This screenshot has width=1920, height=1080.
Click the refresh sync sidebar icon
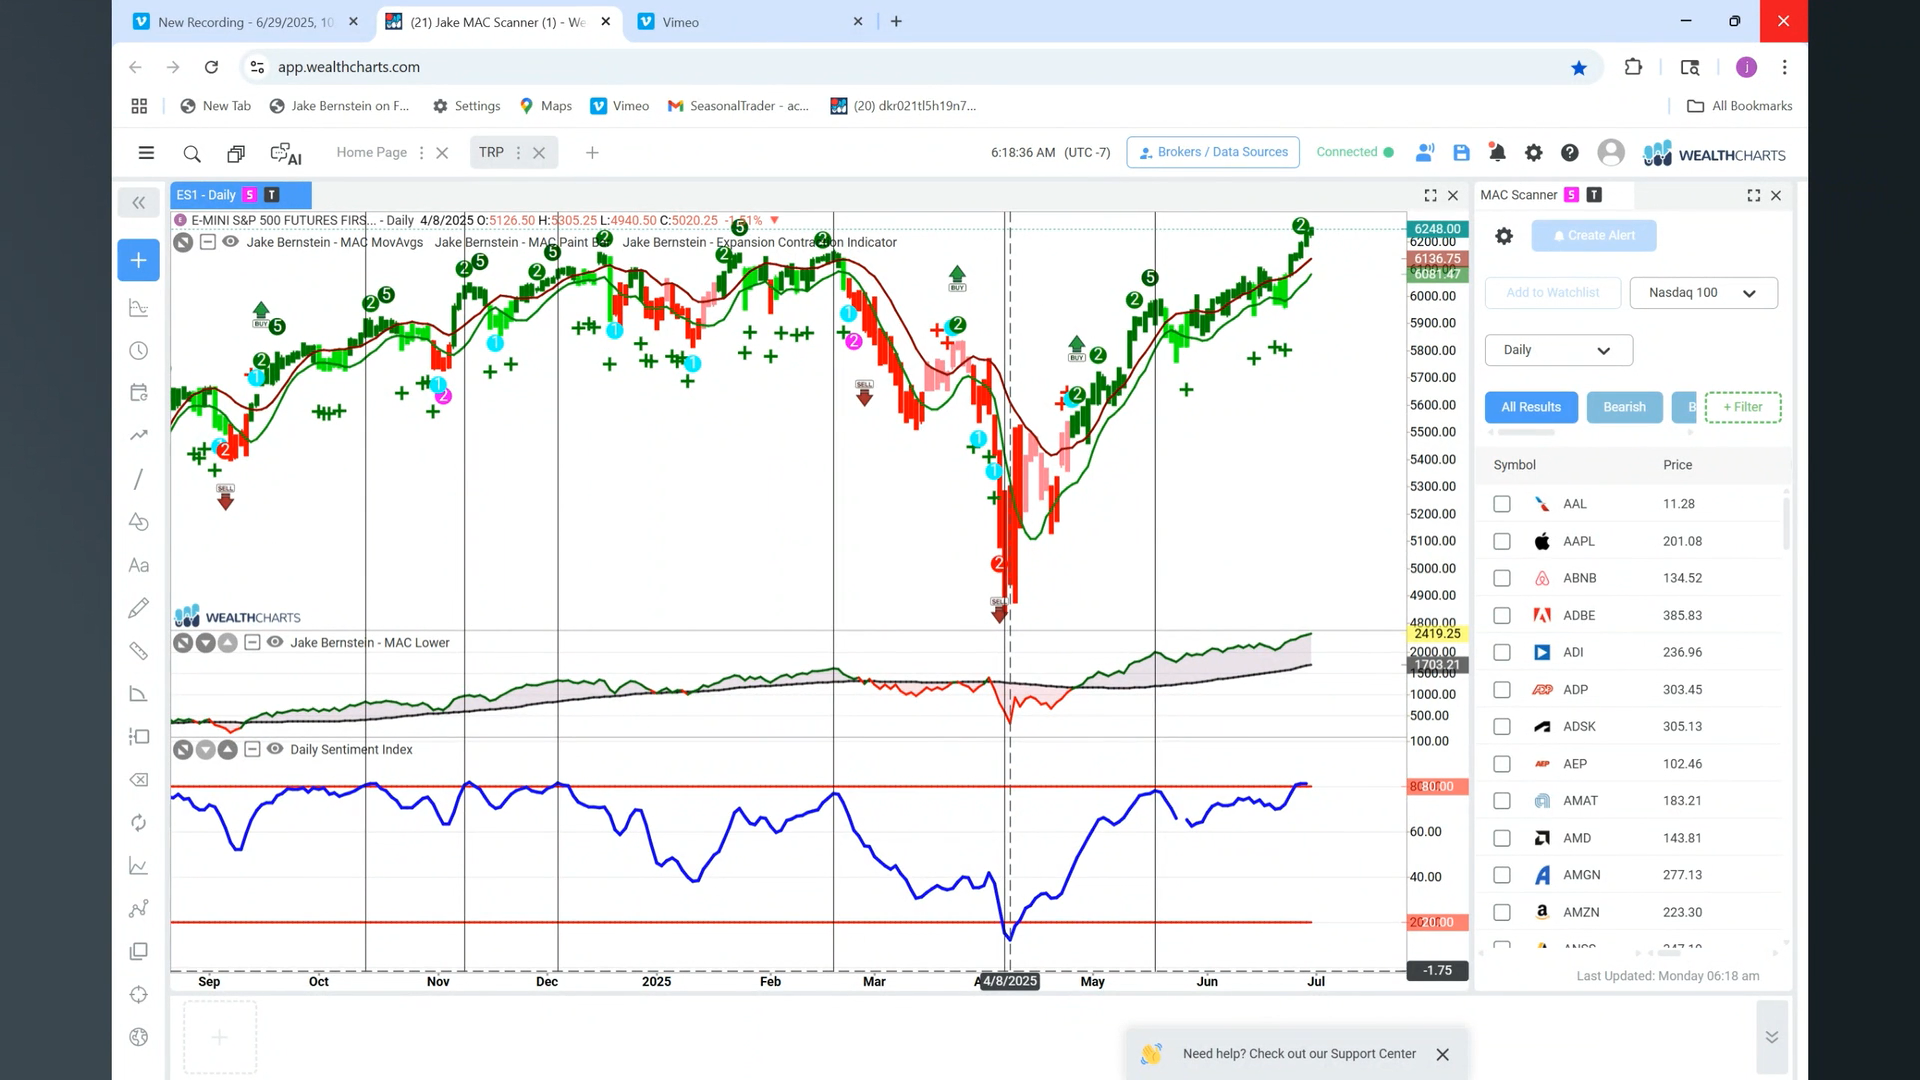click(x=139, y=823)
